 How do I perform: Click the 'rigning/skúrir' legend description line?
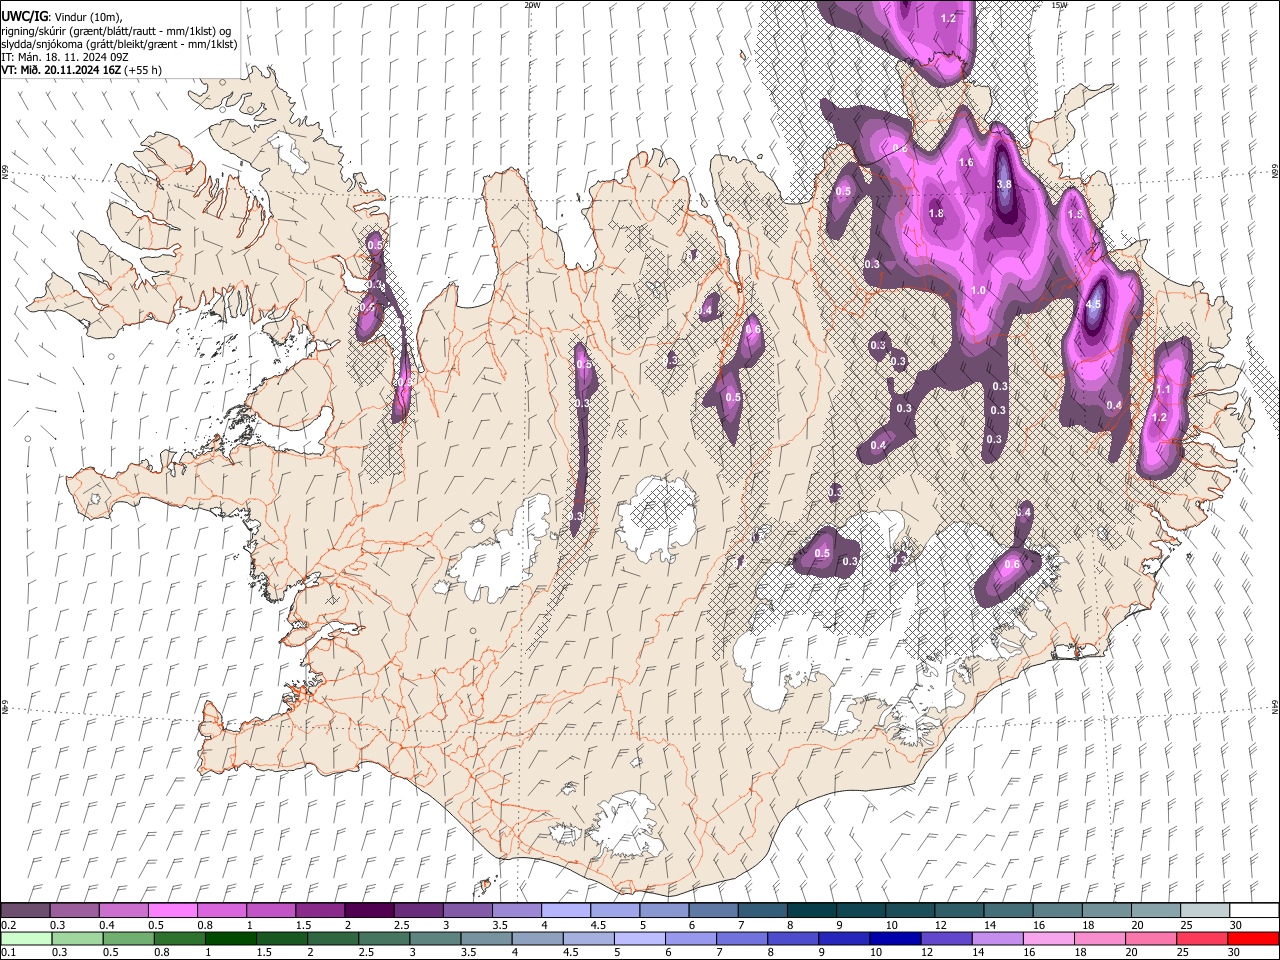coord(118,31)
